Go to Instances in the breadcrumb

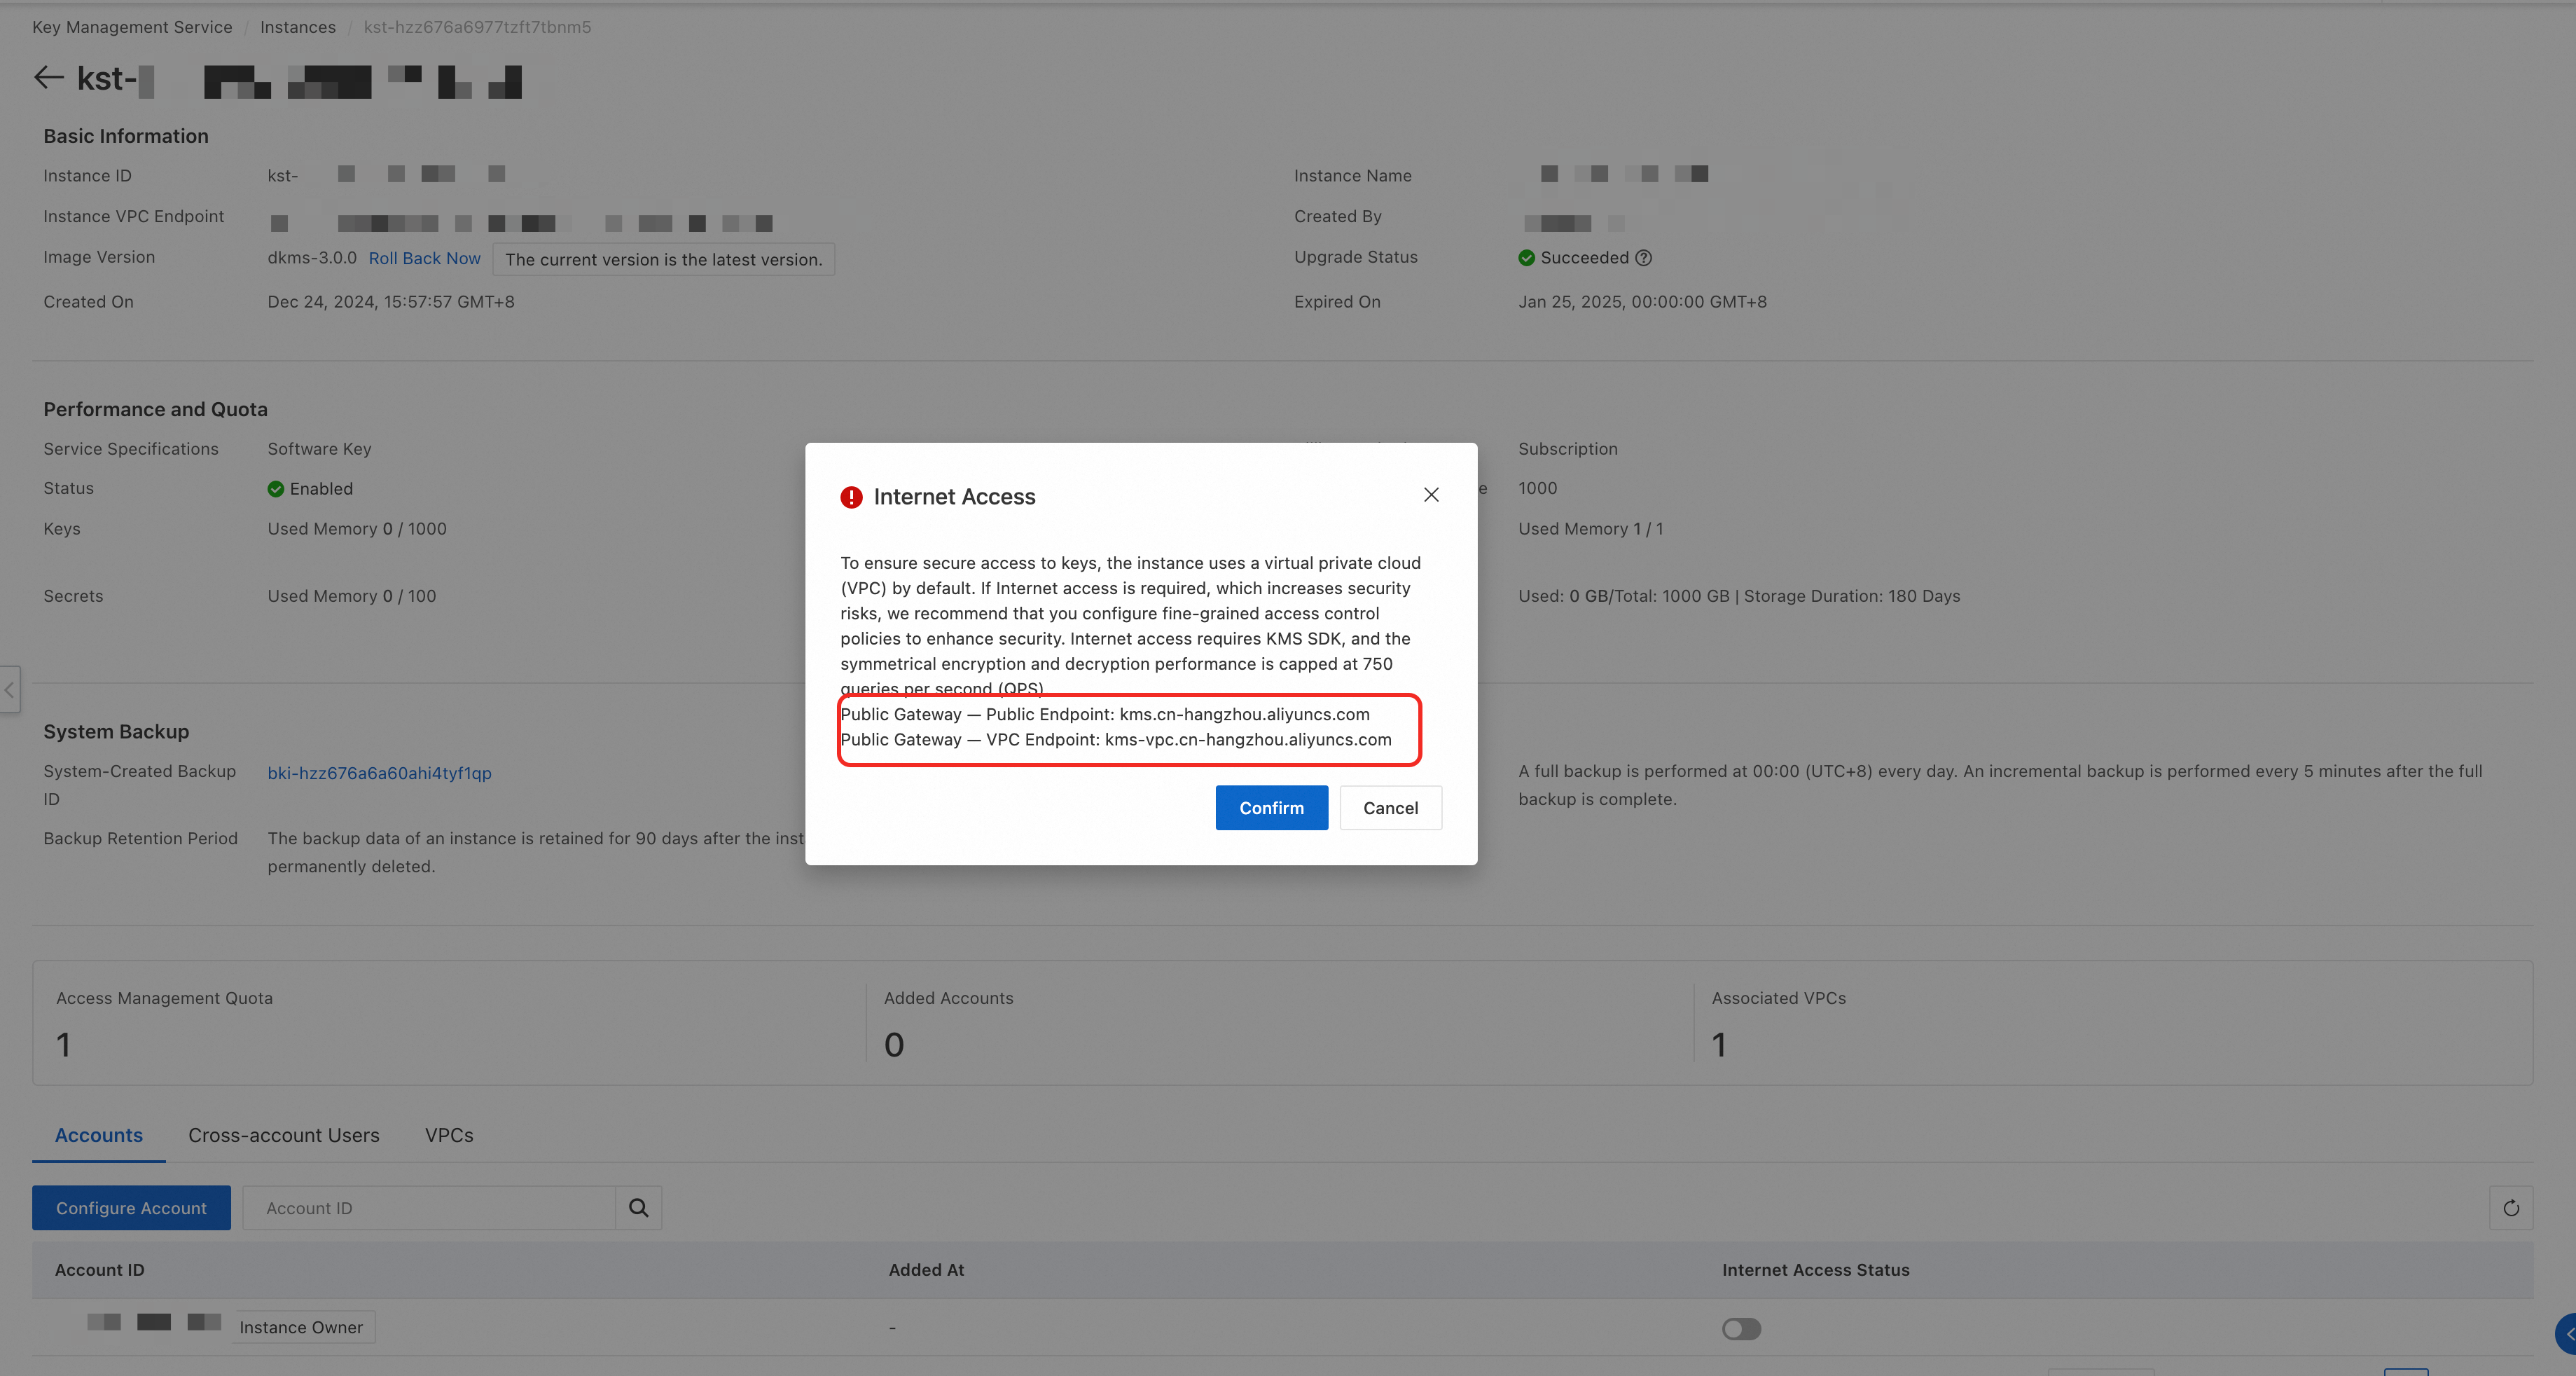click(x=298, y=27)
